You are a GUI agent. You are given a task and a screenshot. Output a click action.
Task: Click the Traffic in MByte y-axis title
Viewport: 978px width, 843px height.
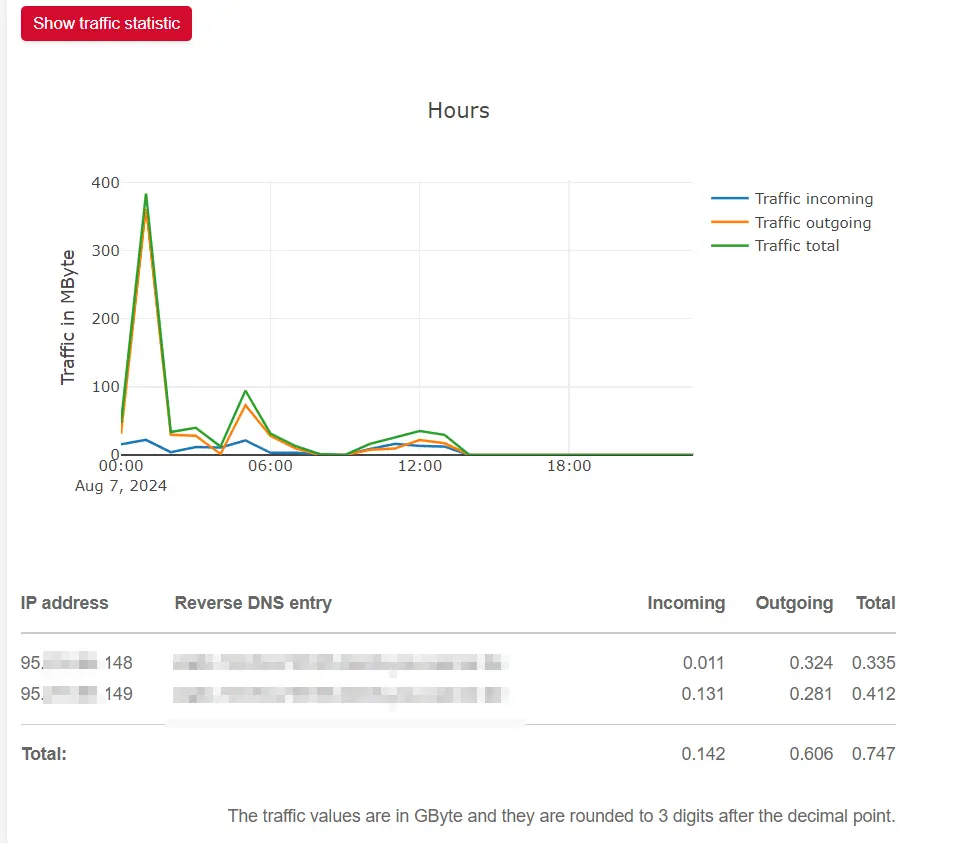point(68,318)
